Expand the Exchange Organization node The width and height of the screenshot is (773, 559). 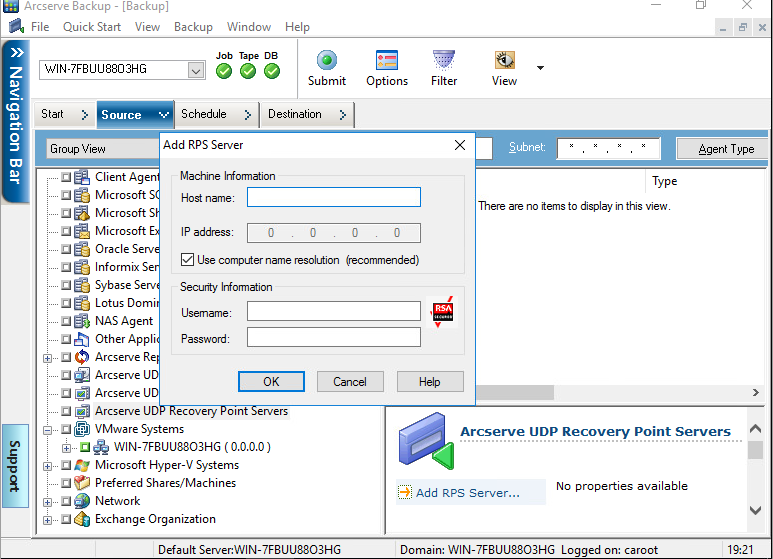[47, 520]
